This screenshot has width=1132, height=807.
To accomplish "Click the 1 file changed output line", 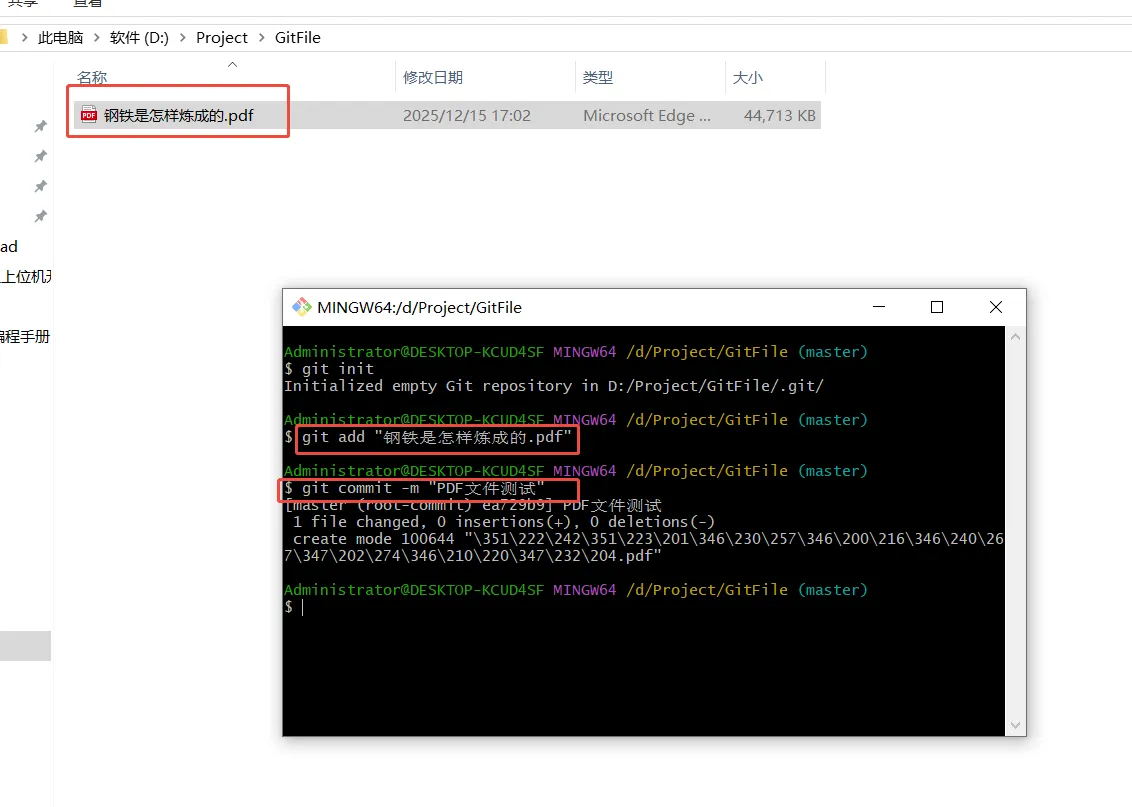I will point(504,522).
